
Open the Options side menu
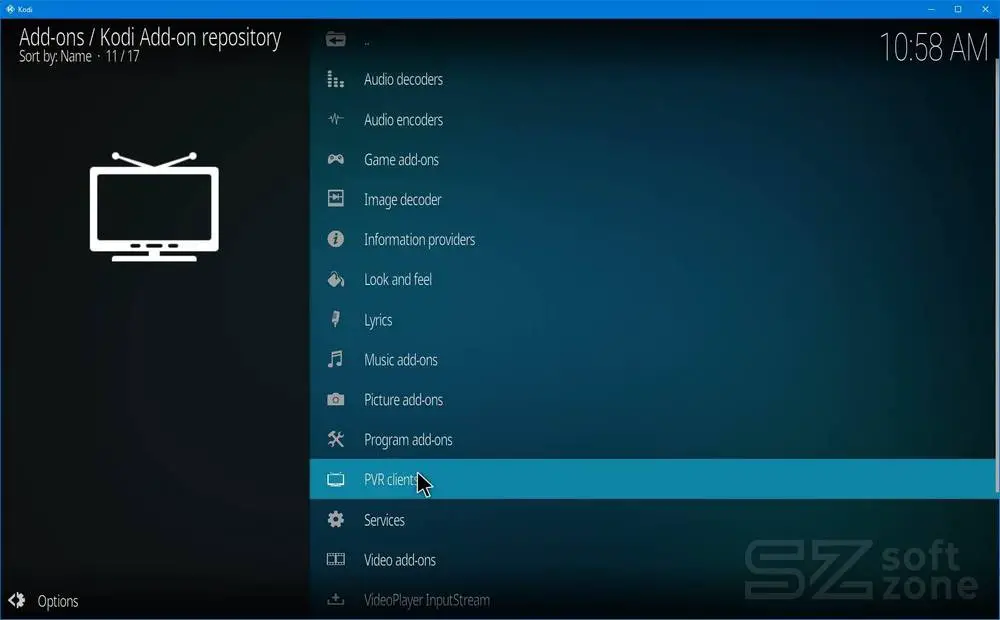pos(43,601)
